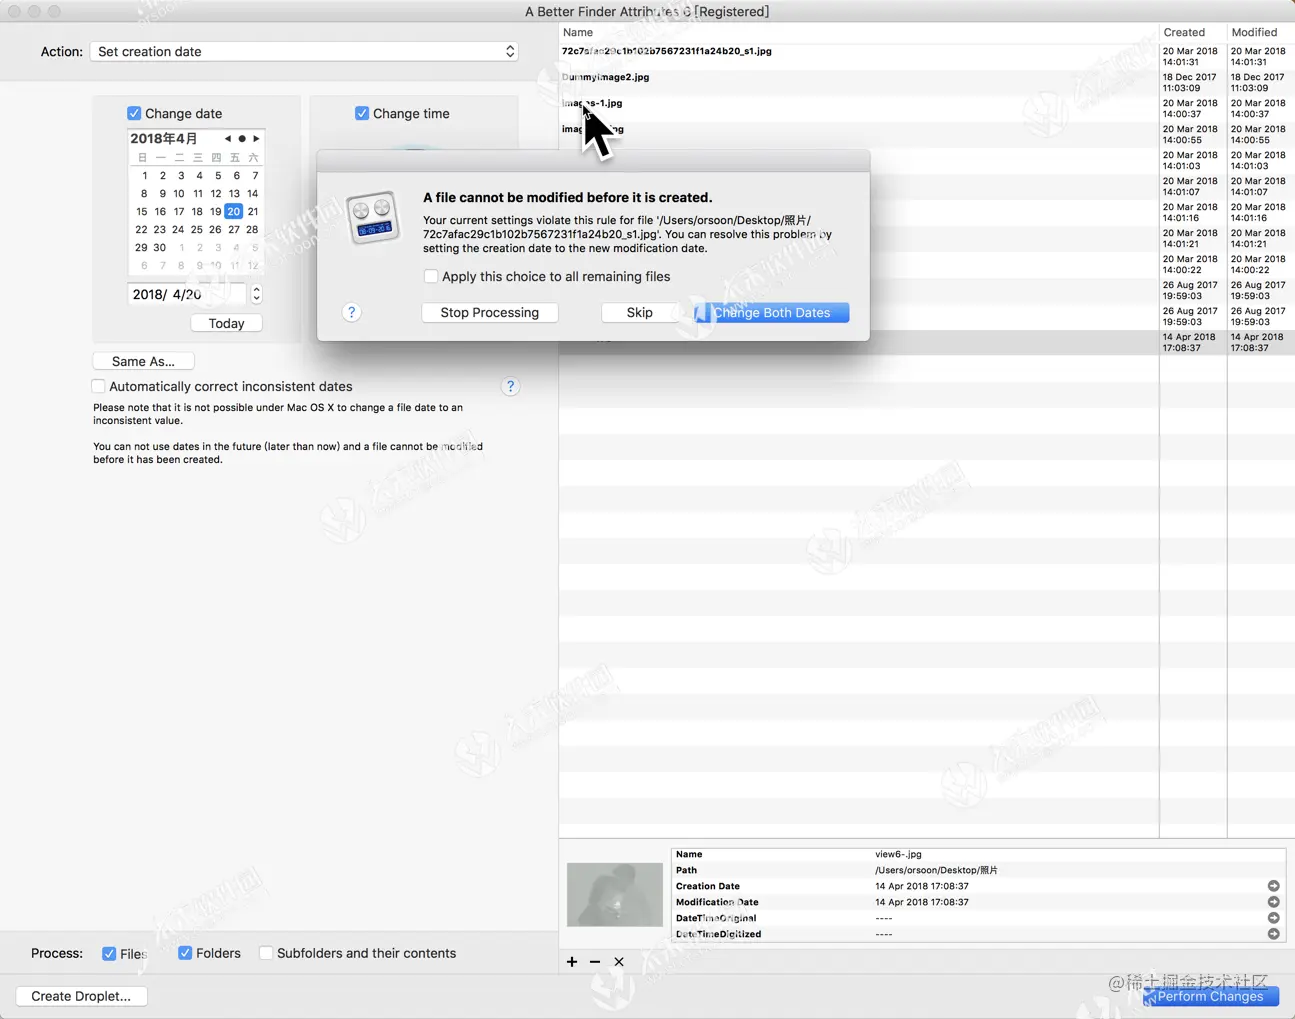
Task: Click the file preview thumbnail
Action: coord(614,894)
